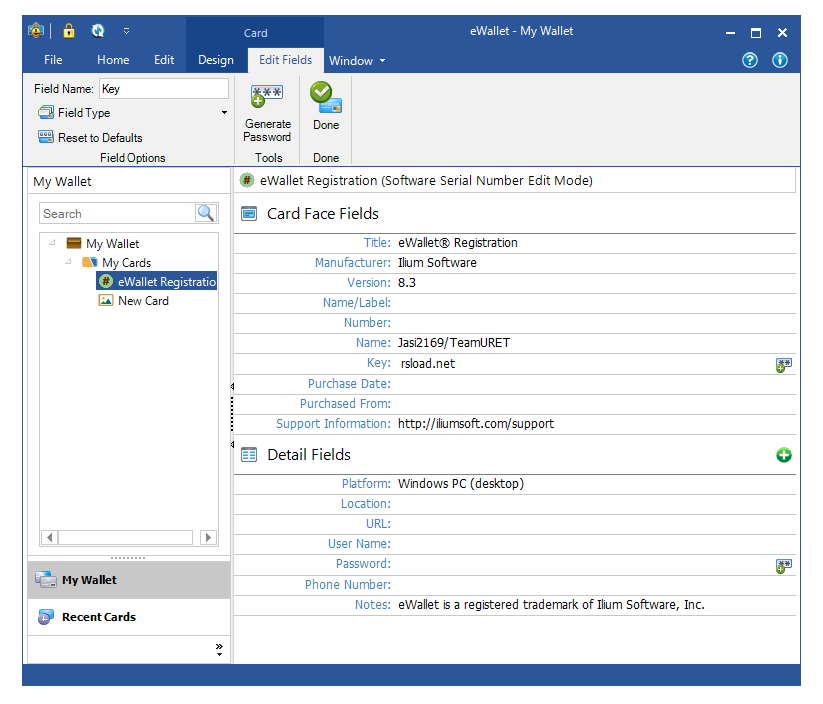This screenshot has height=704, width=823.
Task: Click the Name value Jasi2169/TeamURET
Action: (453, 343)
